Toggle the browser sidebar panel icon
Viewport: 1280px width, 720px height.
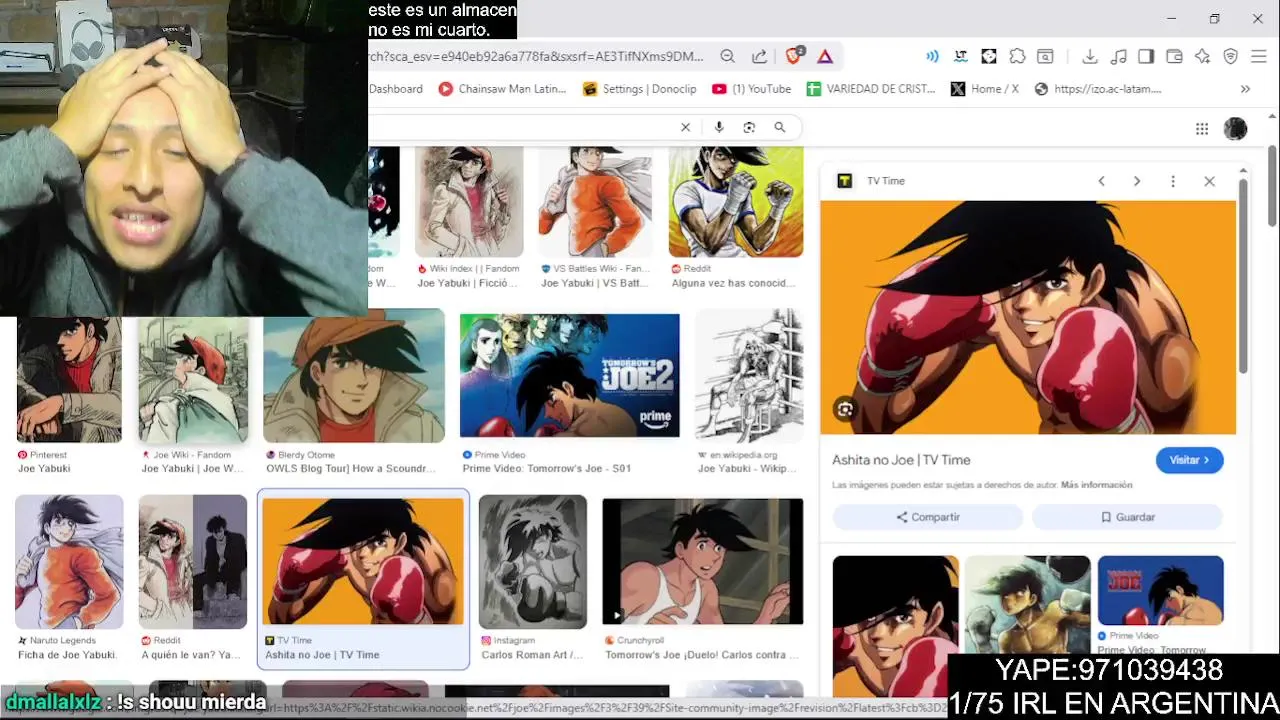[x=1146, y=57]
